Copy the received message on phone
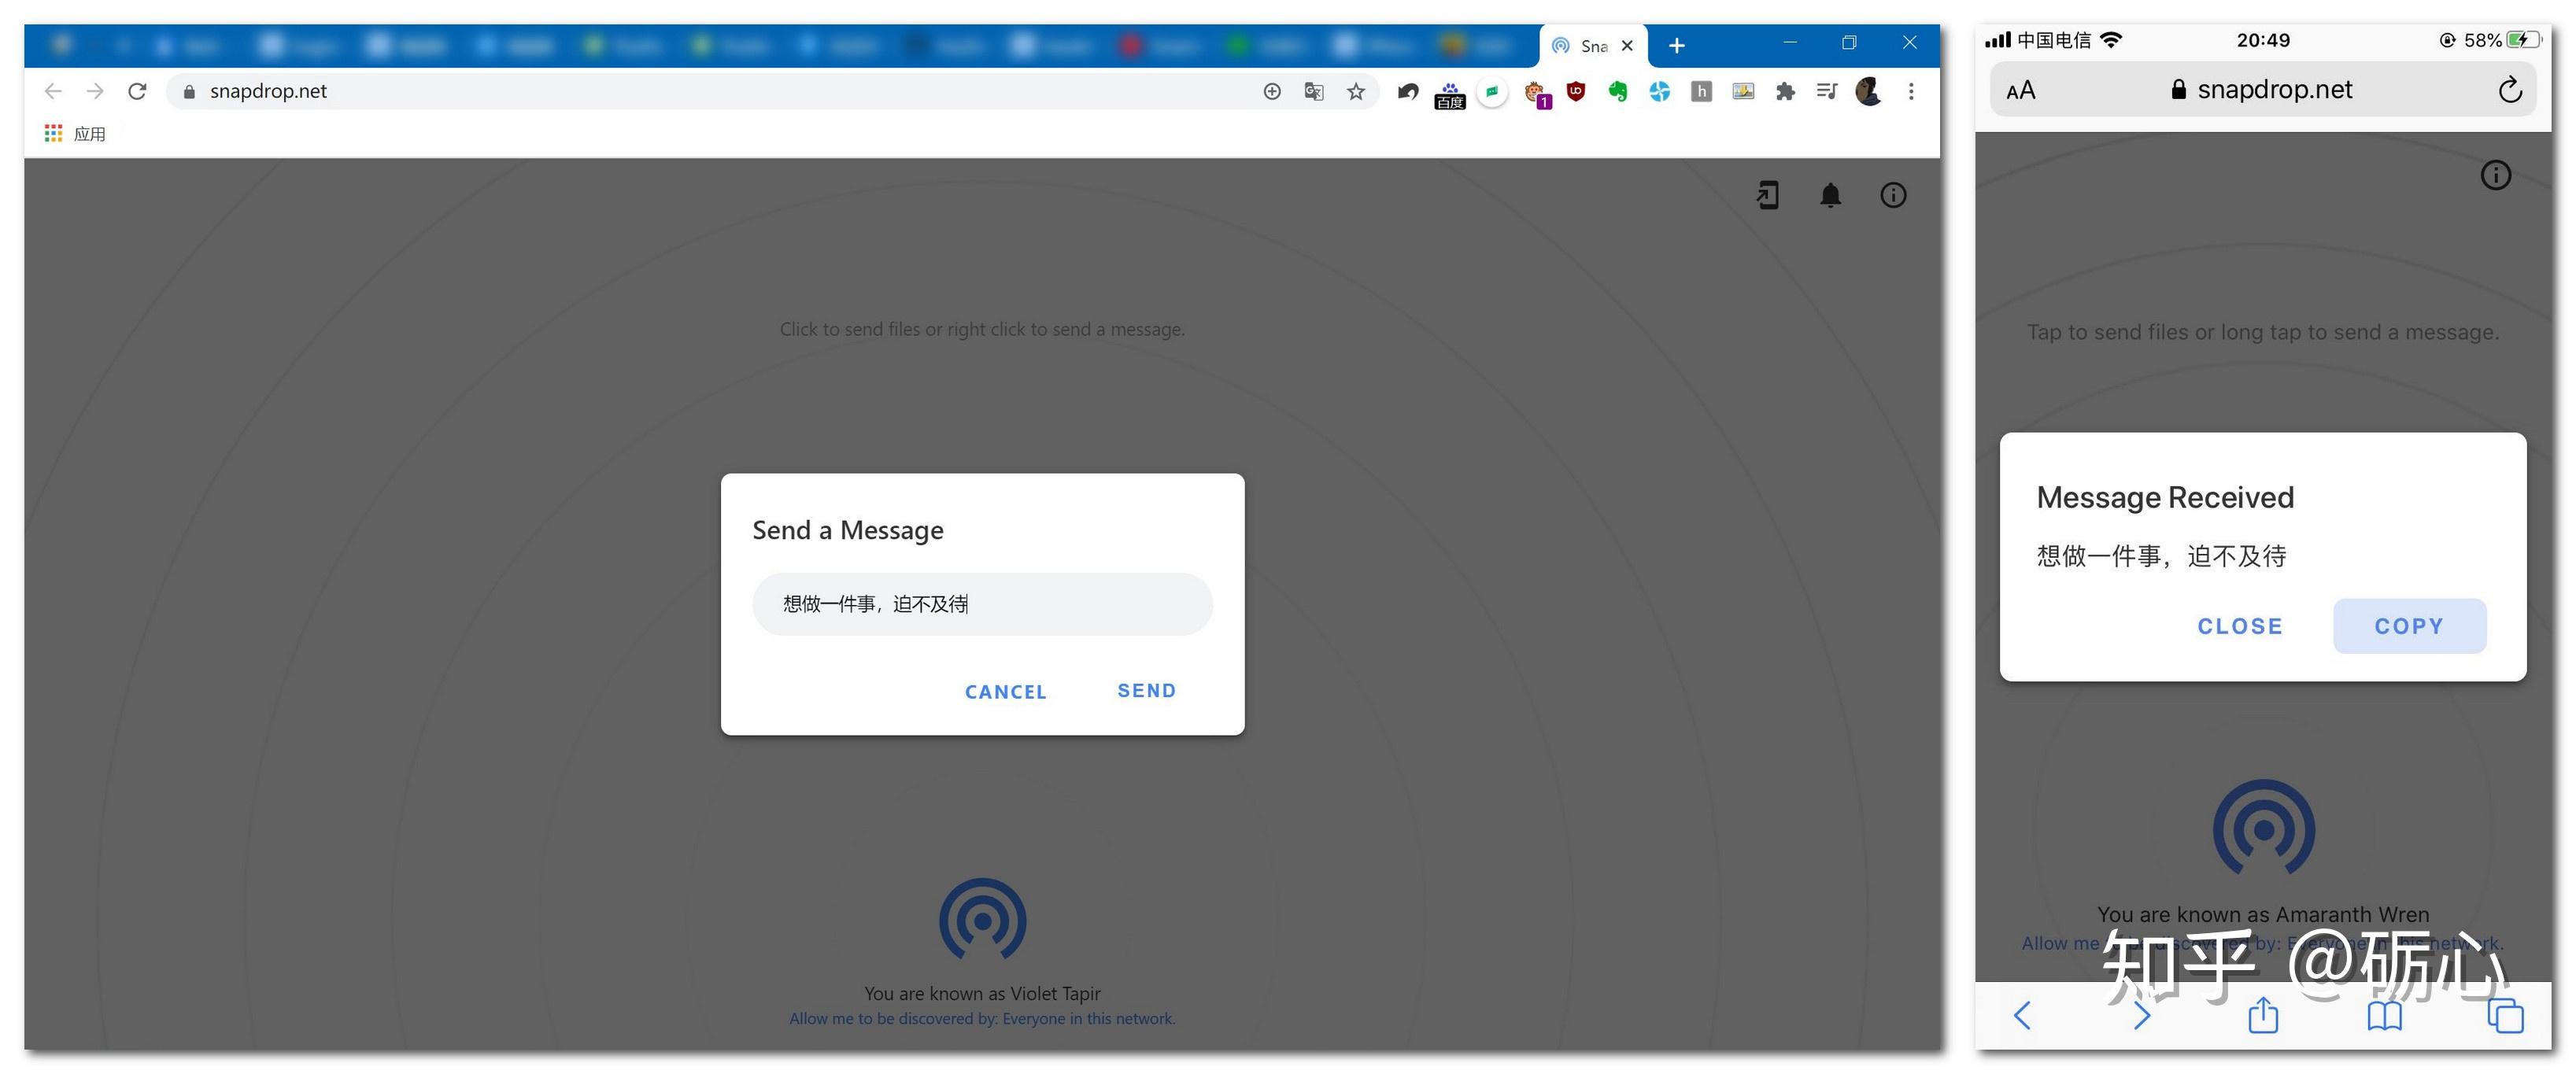 point(2410,627)
